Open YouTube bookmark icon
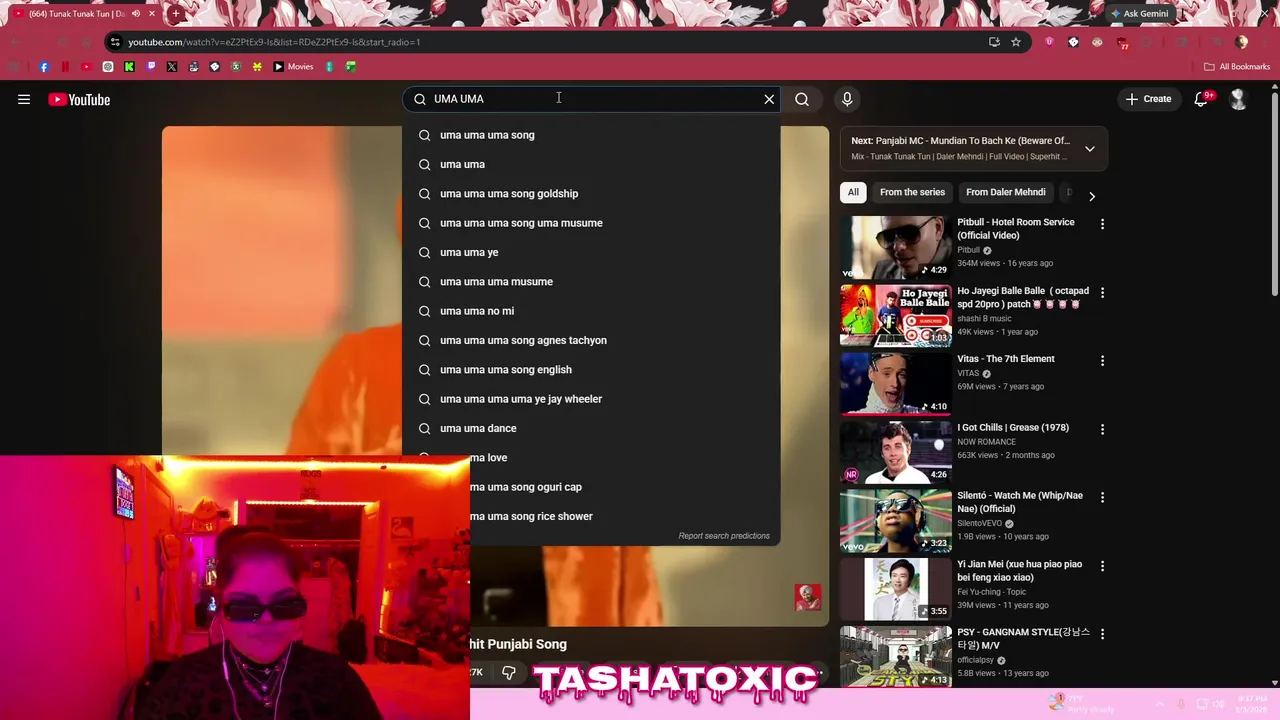 (x=86, y=67)
